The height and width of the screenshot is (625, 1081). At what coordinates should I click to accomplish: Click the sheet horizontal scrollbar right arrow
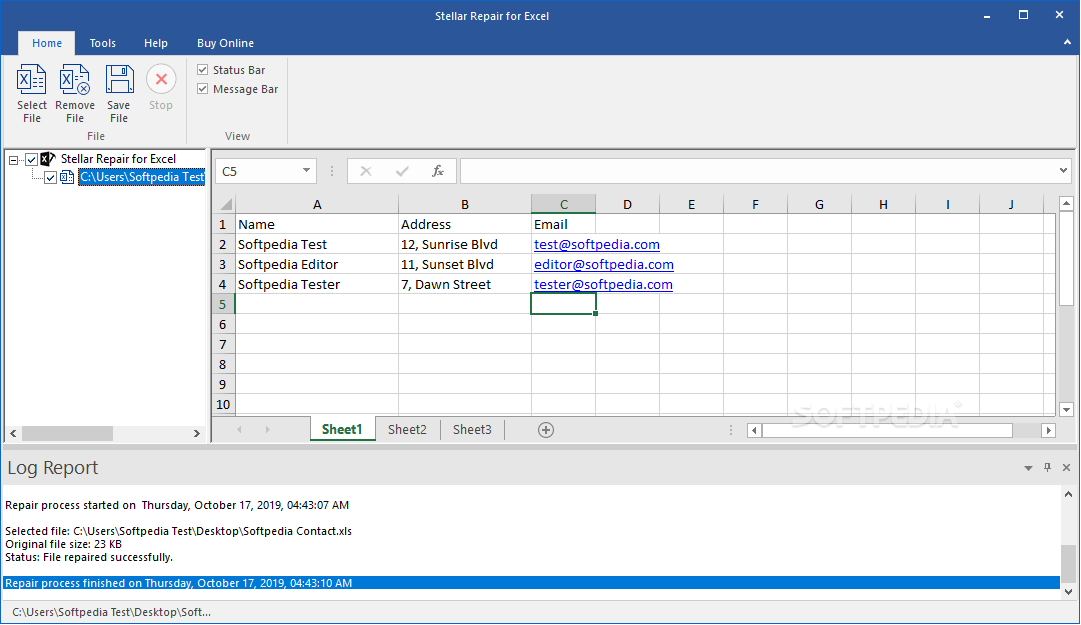1049,431
